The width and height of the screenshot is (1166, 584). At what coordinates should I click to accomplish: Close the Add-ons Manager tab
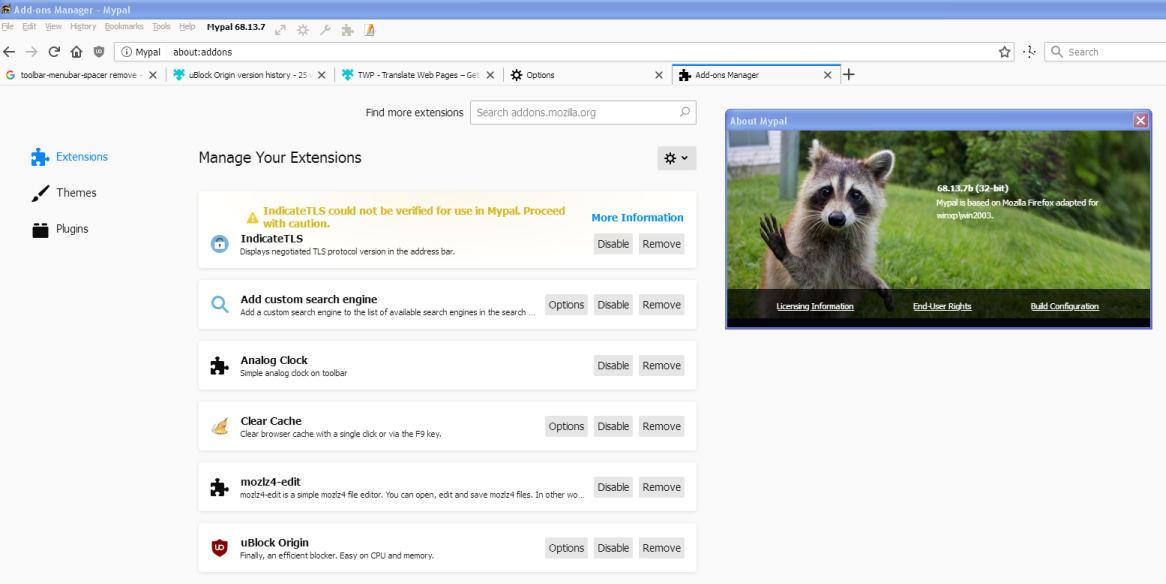[828, 75]
